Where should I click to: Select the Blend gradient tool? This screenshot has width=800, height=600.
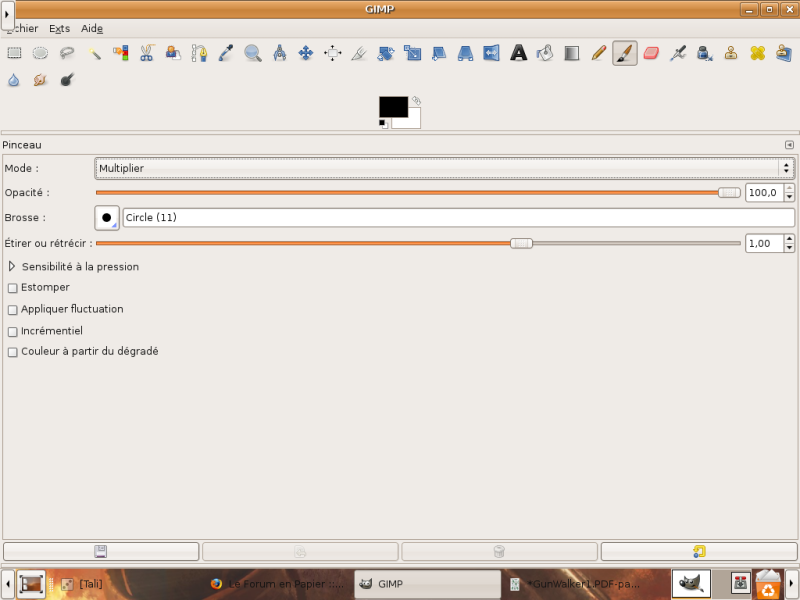coord(571,53)
